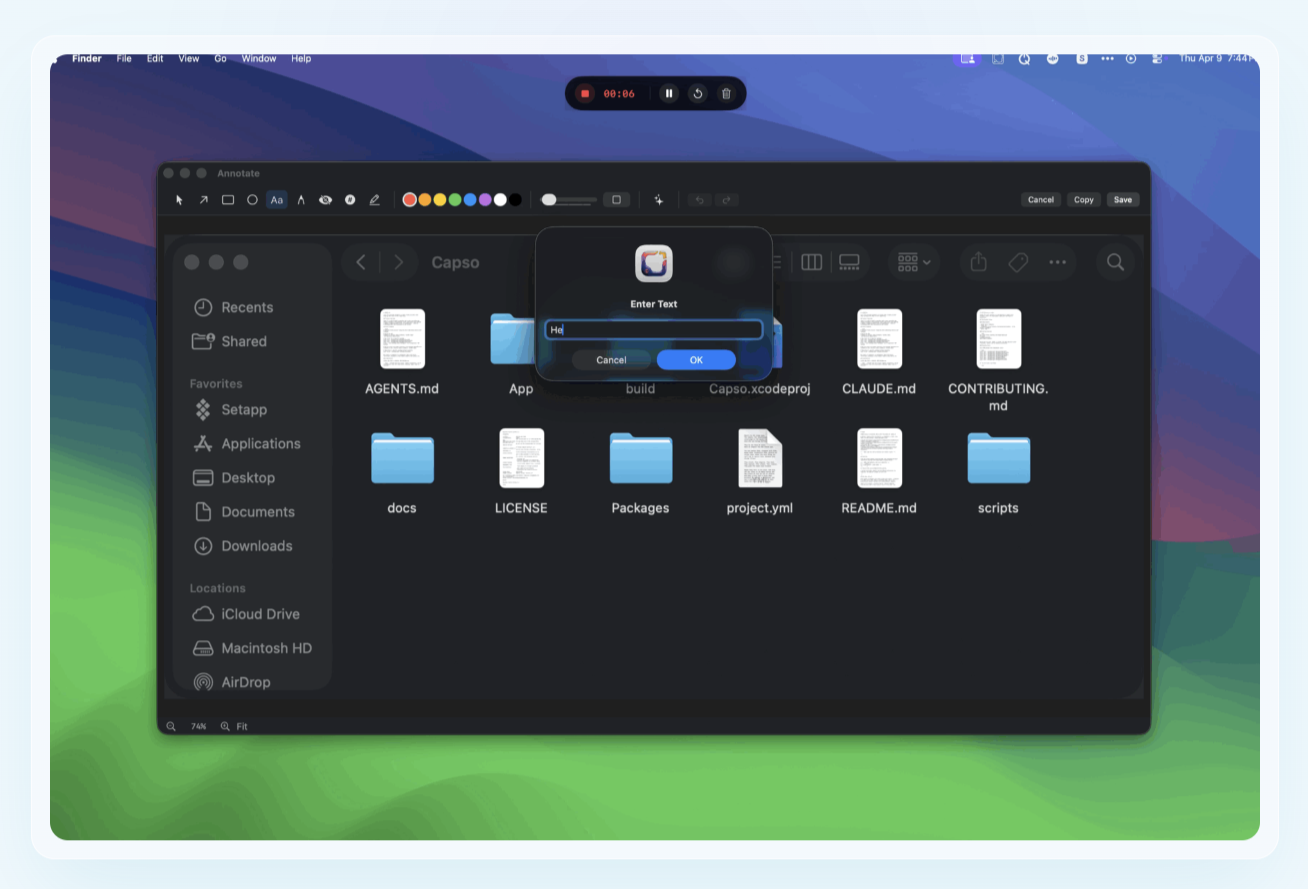Cancel the Enter Text dialog

(x=611, y=360)
